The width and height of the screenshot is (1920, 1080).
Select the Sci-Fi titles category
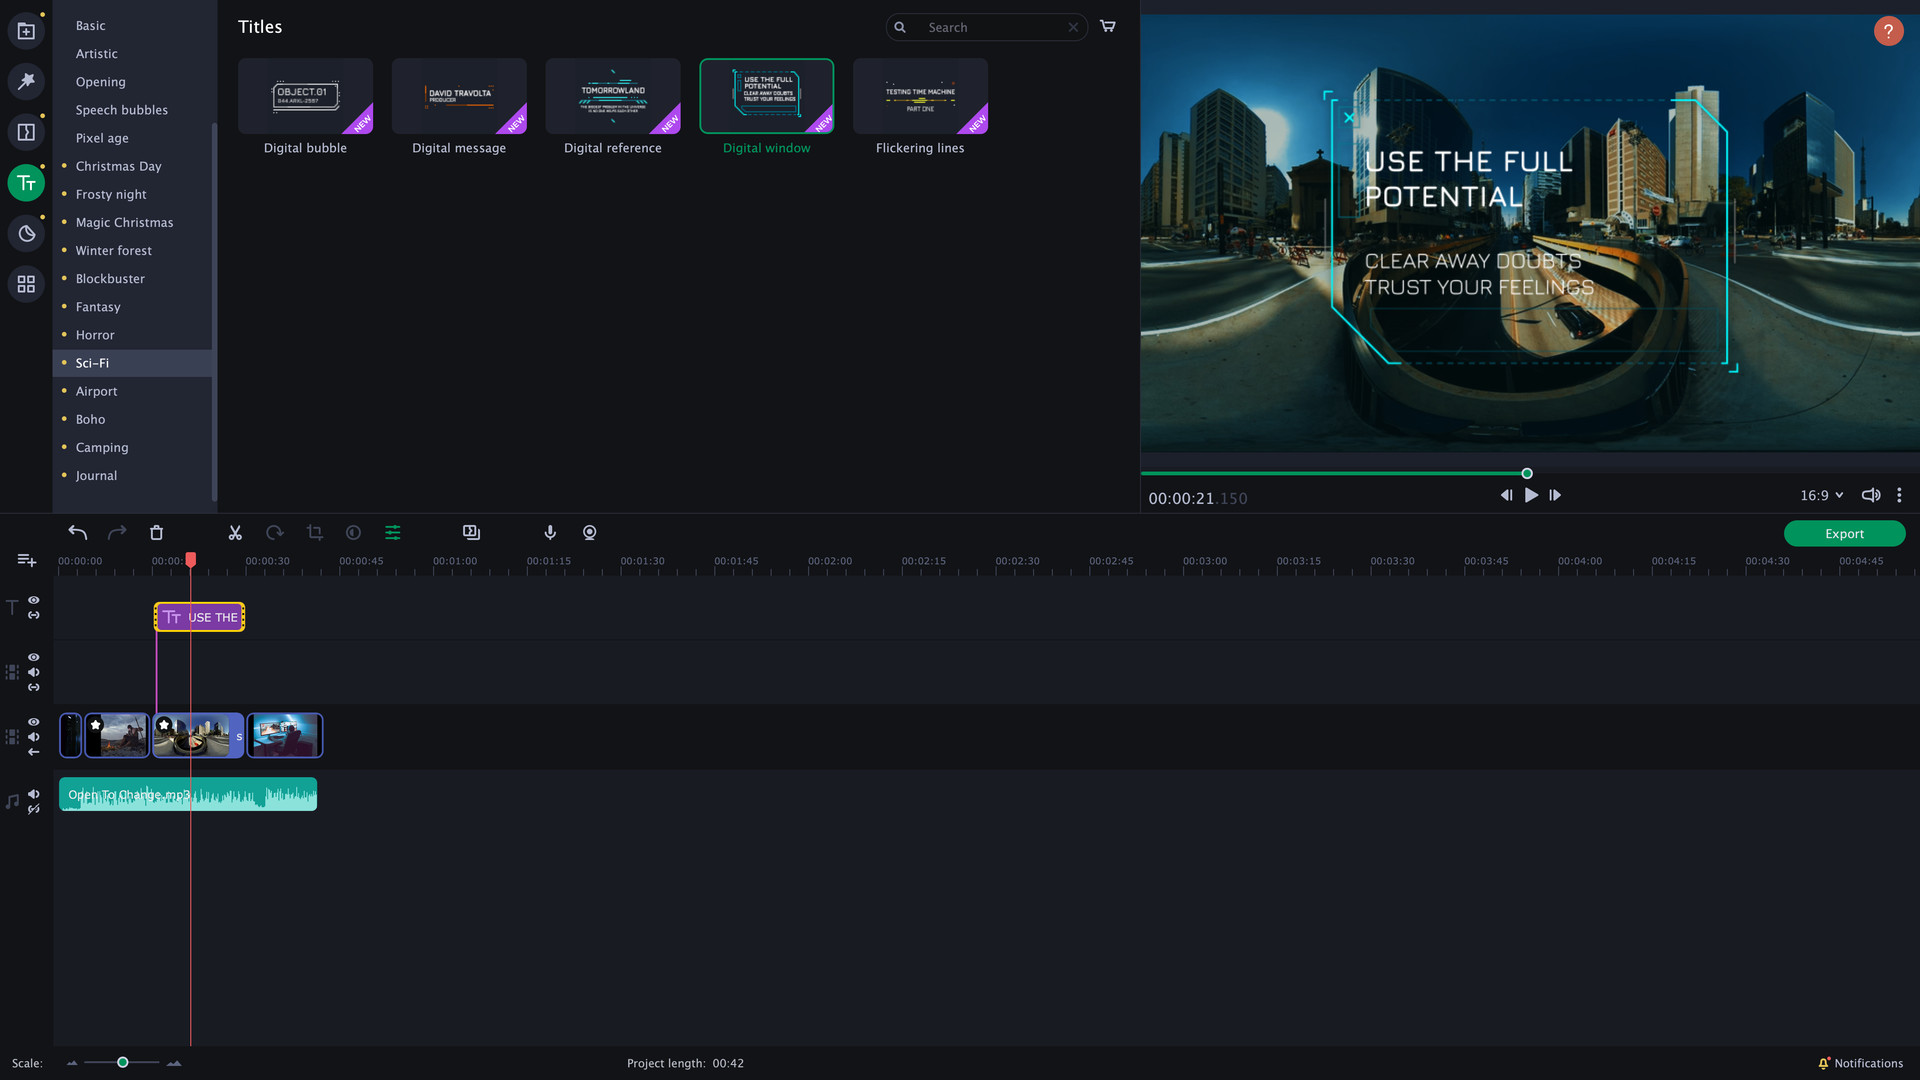[x=91, y=362]
